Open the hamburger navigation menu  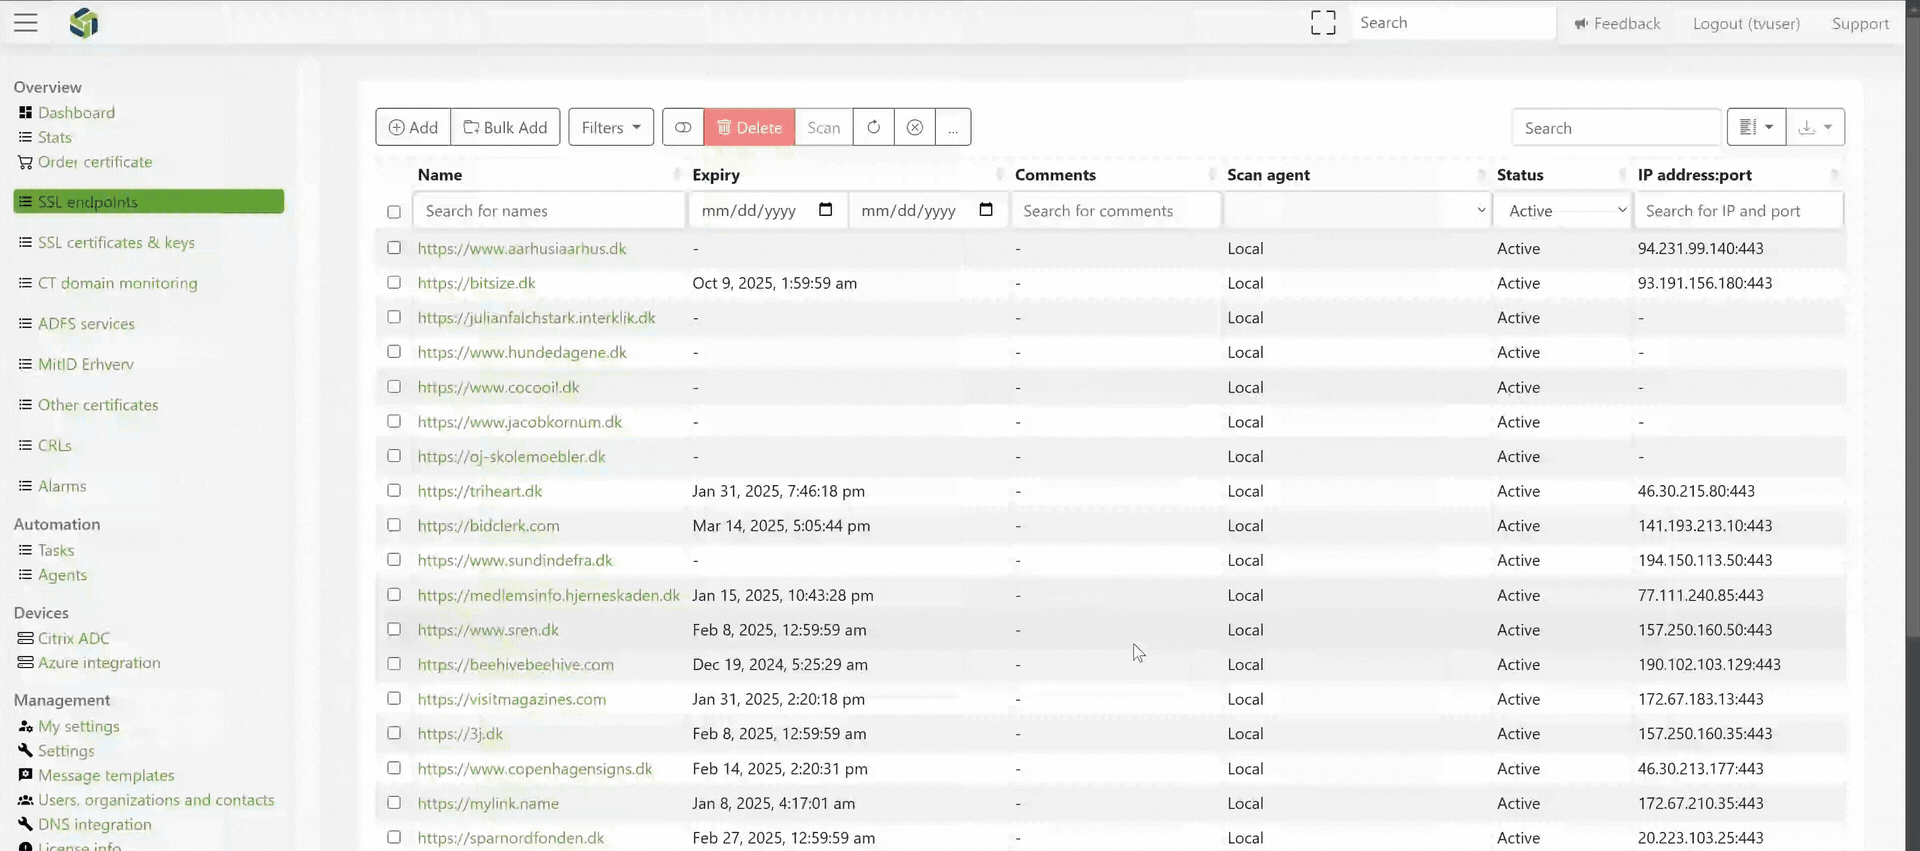pyautogui.click(x=26, y=23)
